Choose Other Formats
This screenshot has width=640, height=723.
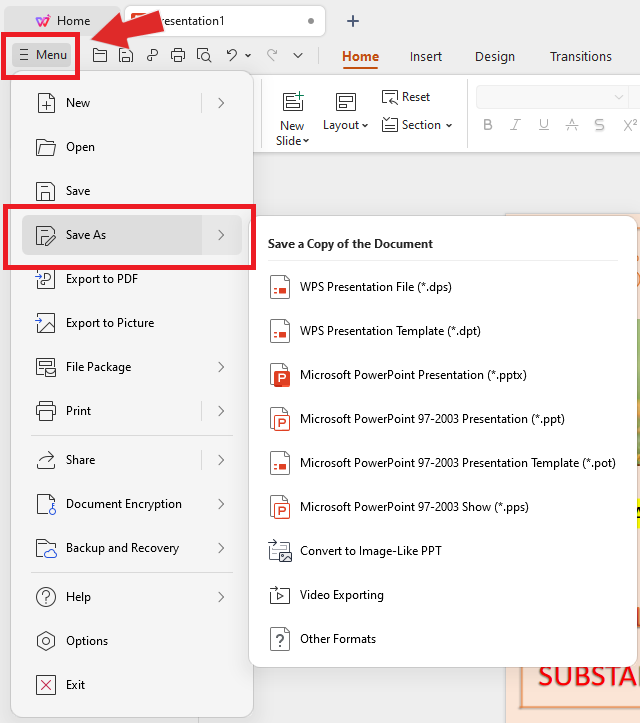coord(443,639)
